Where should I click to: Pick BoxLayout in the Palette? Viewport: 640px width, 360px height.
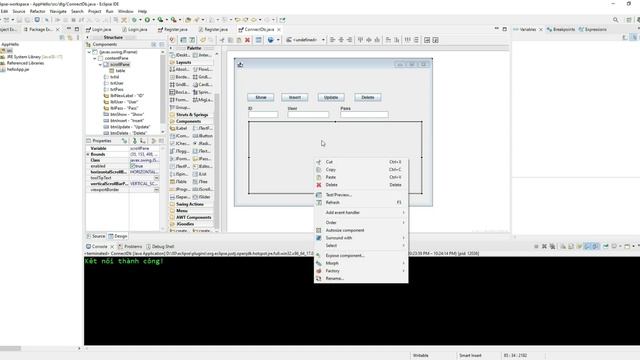click(x=179, y=92)
